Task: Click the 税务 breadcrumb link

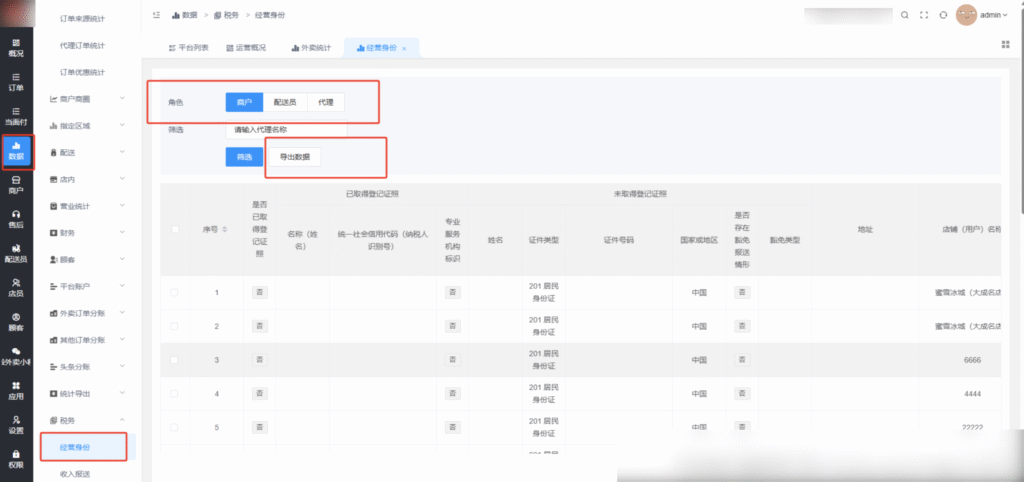Action: click(x=226, y=15)
